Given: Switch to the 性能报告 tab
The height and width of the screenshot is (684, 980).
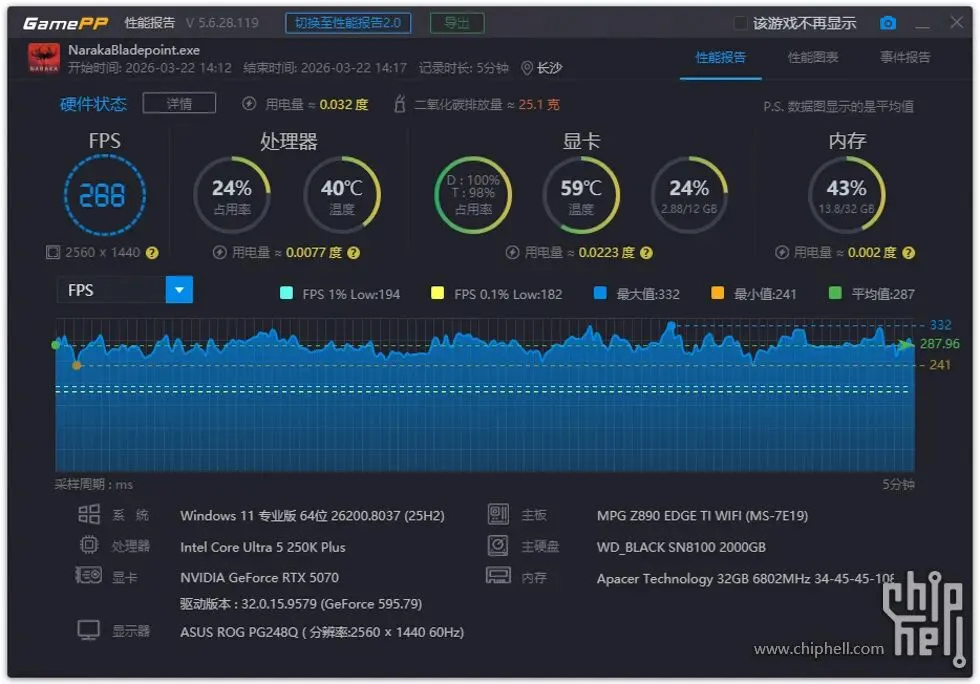Looking at the screenshot, I should click(721, 58).
